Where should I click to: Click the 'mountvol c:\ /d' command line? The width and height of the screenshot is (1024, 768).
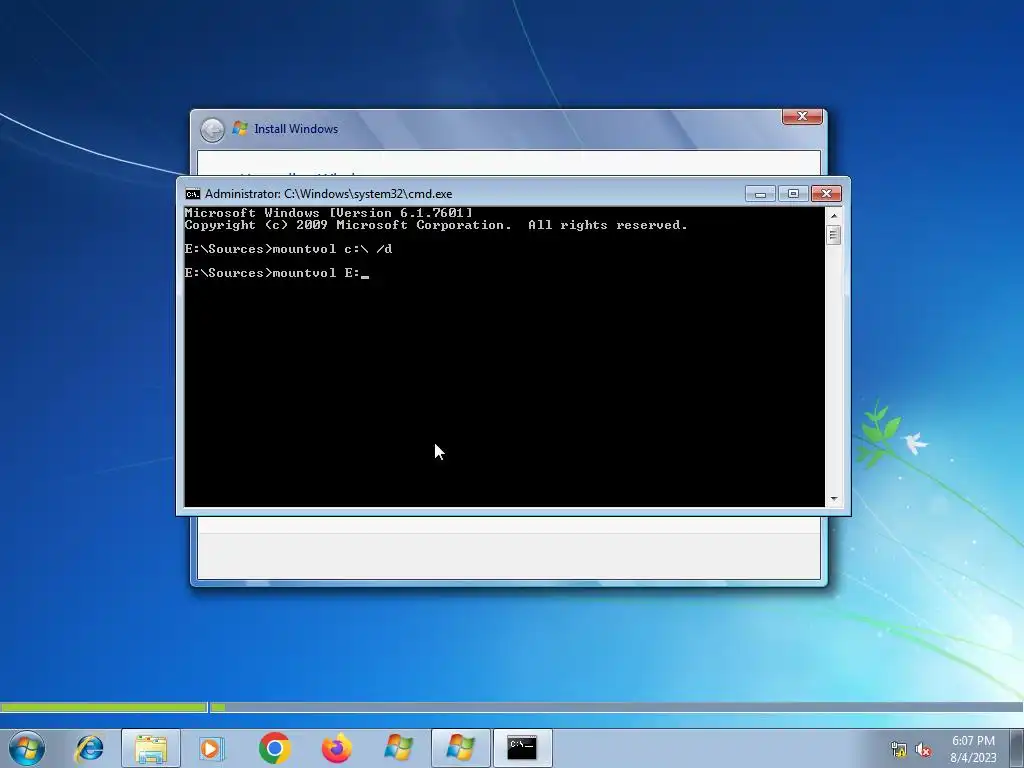288,249
